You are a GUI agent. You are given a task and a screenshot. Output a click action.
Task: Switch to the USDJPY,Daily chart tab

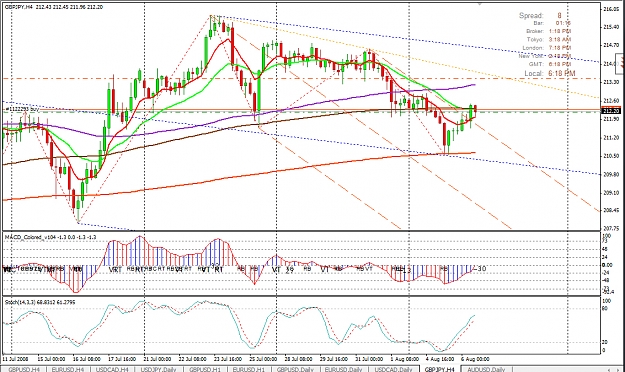tap(158, 369)
